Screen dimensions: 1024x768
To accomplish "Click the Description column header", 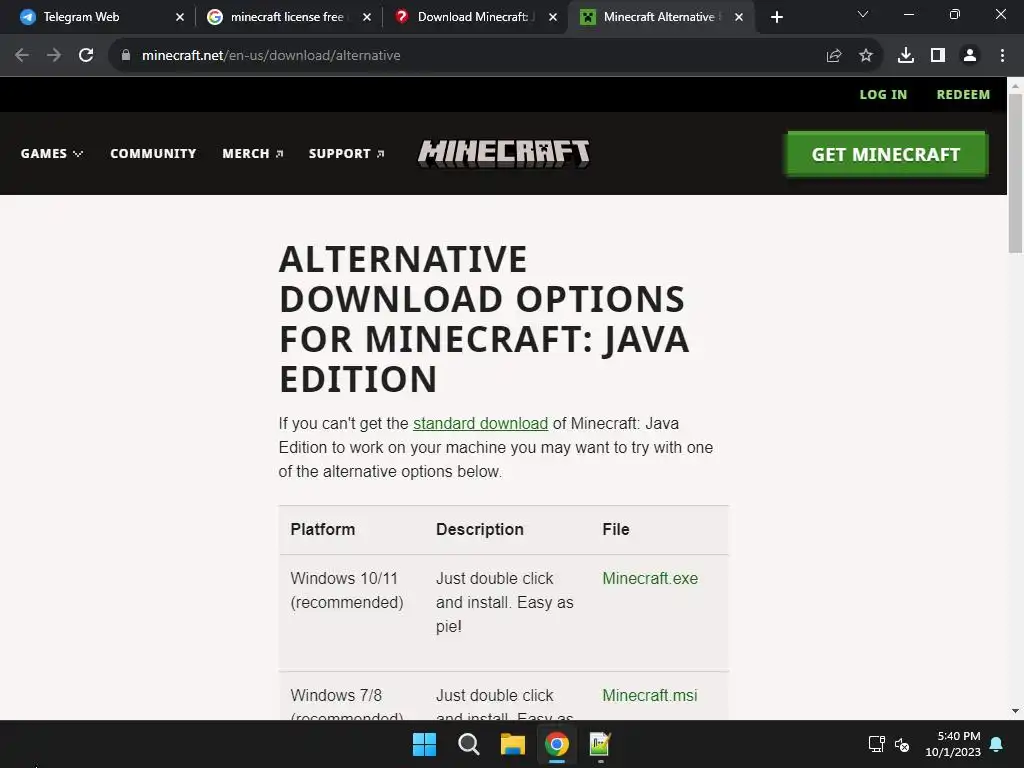I will pyautogui.click(x=479, y=530).
